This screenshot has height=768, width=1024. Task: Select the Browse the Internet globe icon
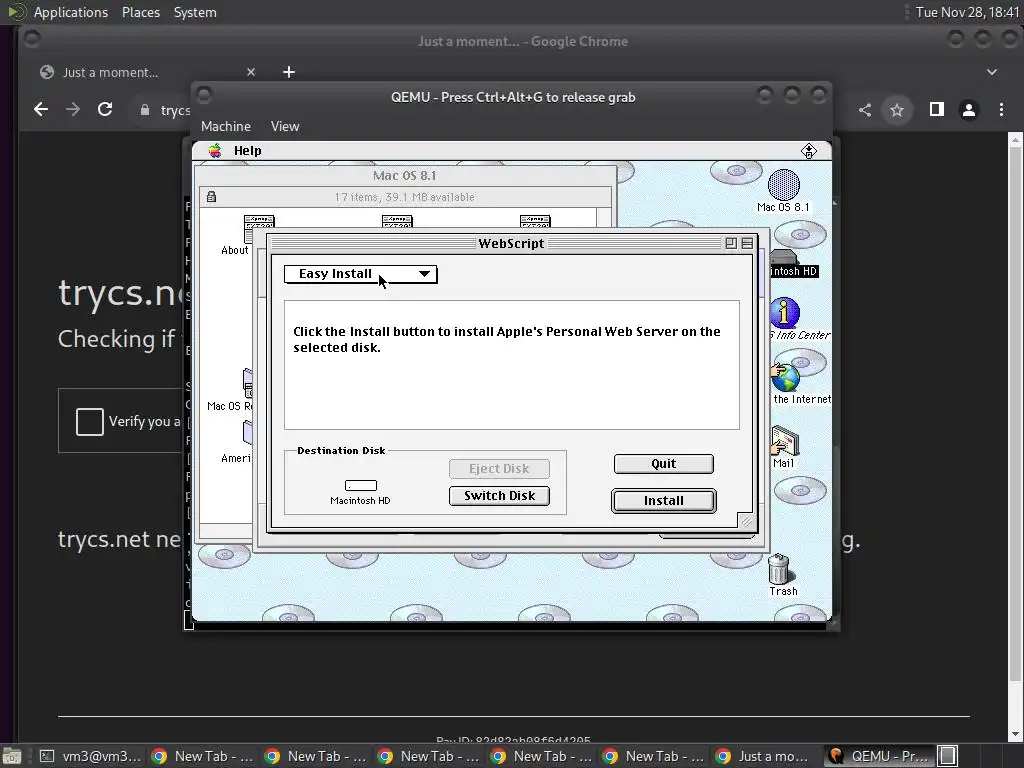click(786, 377)
